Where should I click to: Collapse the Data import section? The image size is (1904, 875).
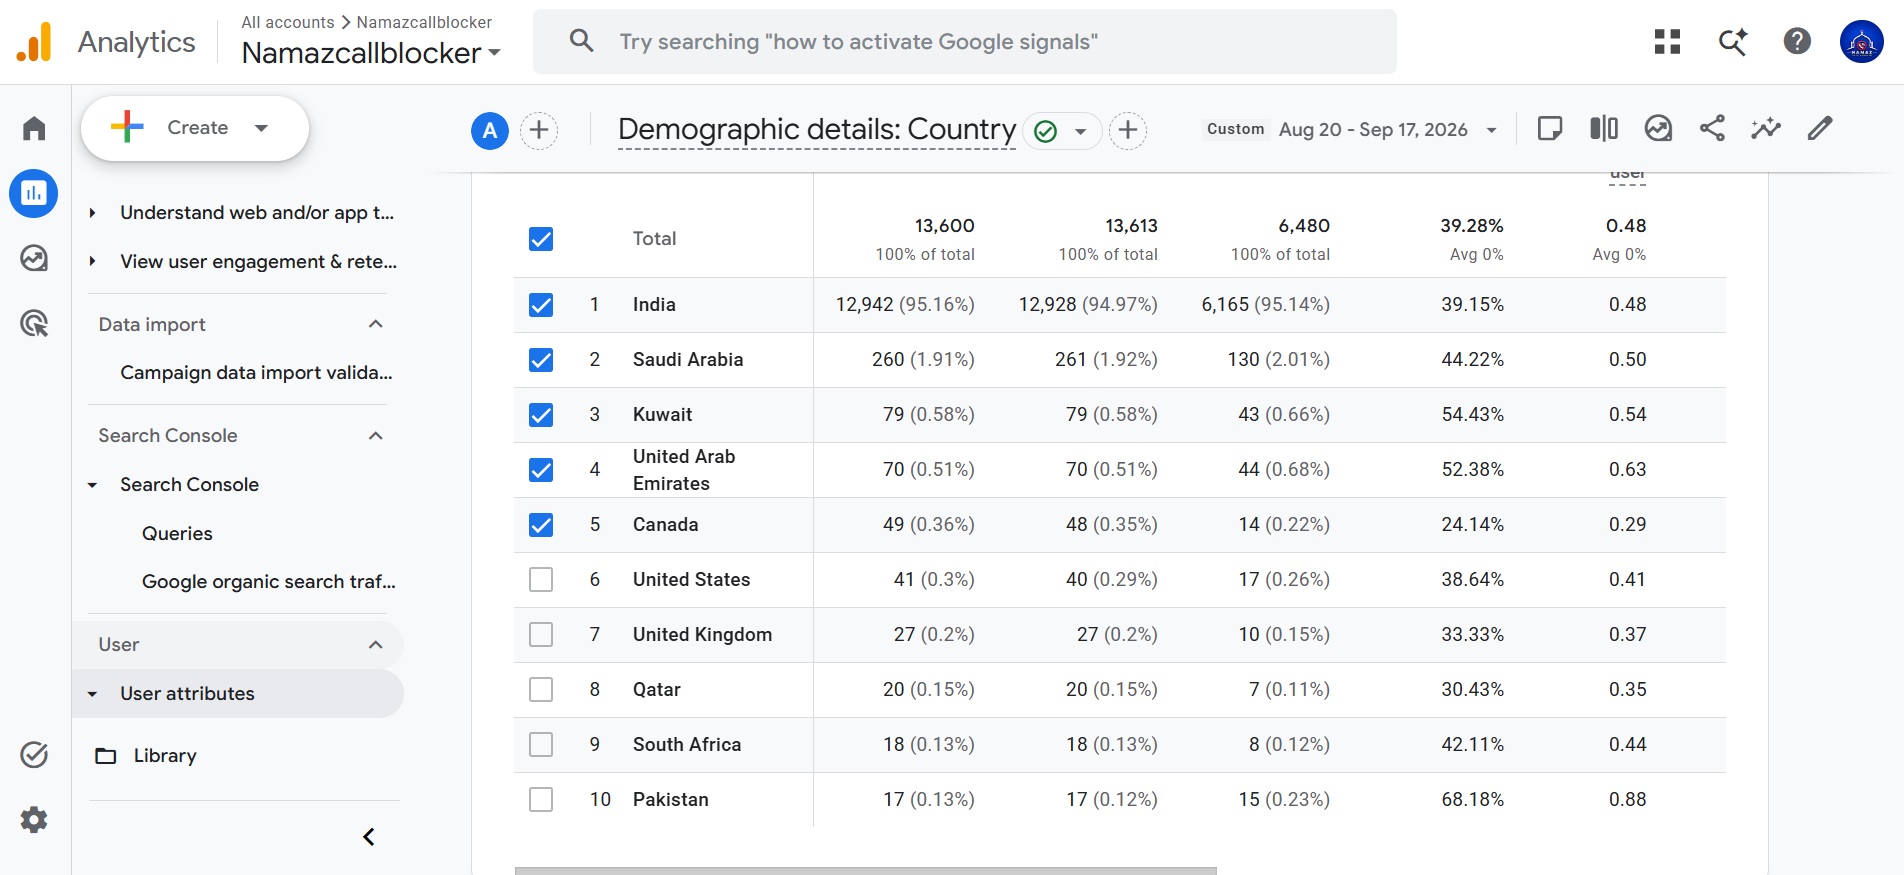tap(376, 324)
